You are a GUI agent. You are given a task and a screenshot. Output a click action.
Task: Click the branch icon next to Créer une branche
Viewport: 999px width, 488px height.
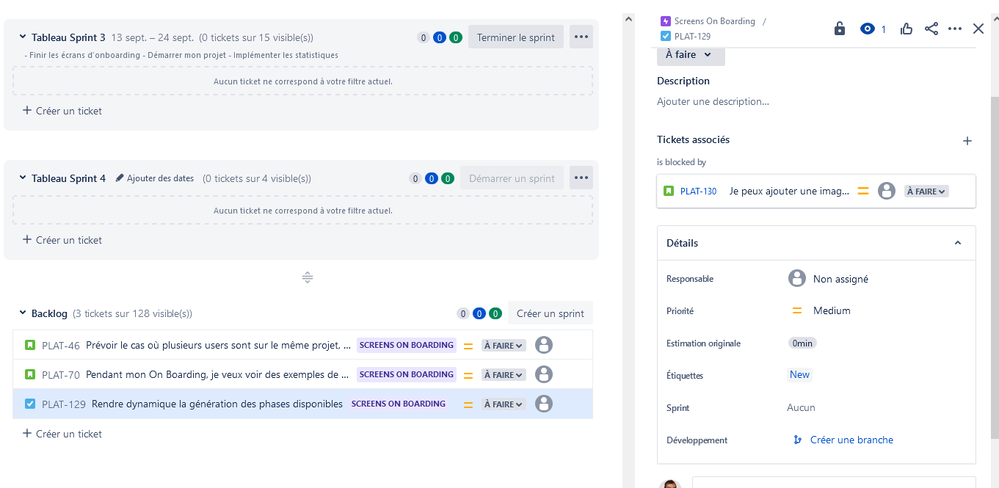[x=797, y=440]
